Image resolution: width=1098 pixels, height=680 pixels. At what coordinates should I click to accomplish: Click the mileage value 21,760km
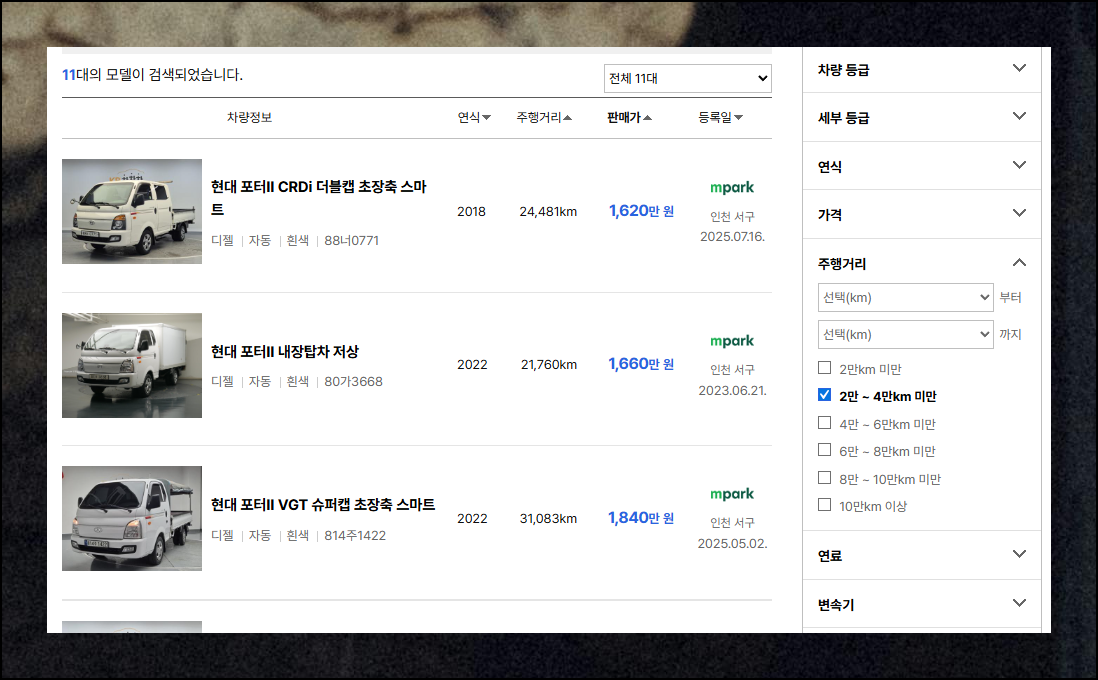tap(549, 365)
